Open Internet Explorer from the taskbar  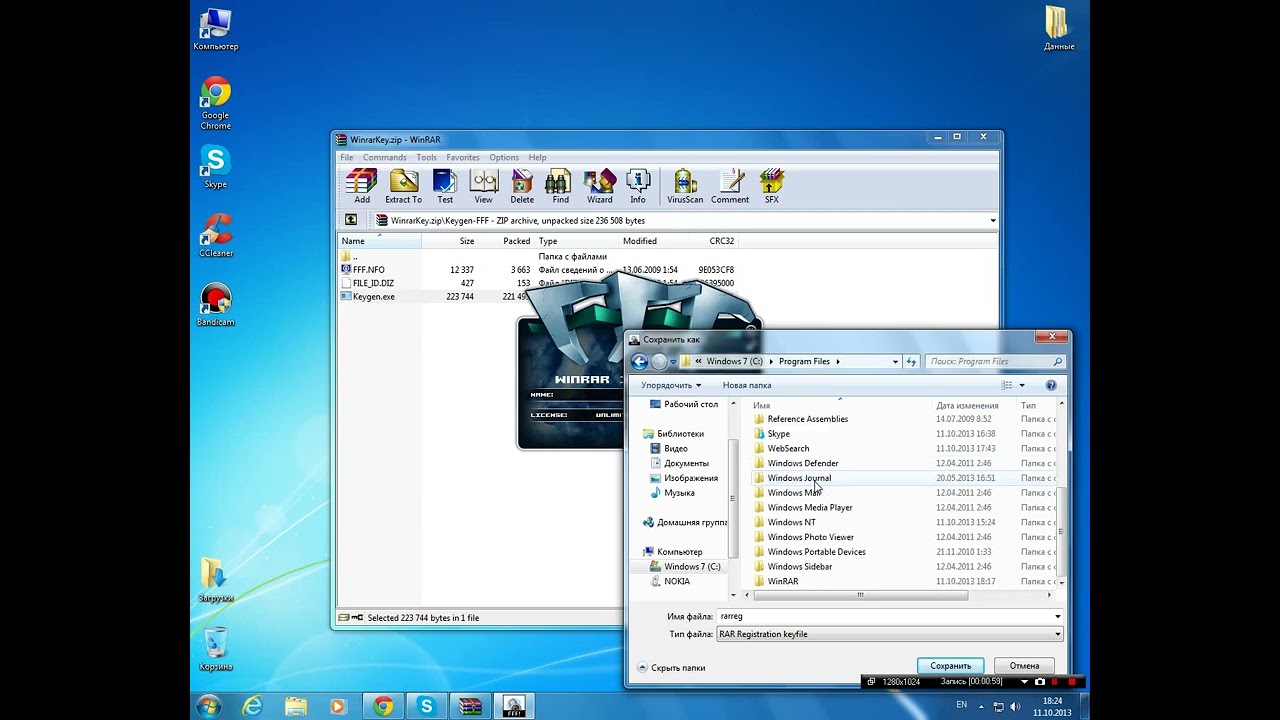(253, 706)
